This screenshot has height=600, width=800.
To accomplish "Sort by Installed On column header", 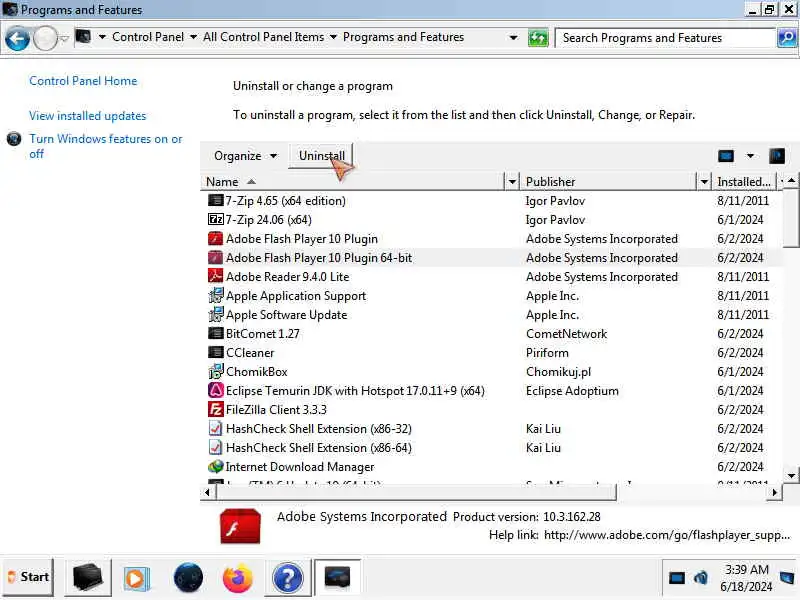I will point(744,182).
